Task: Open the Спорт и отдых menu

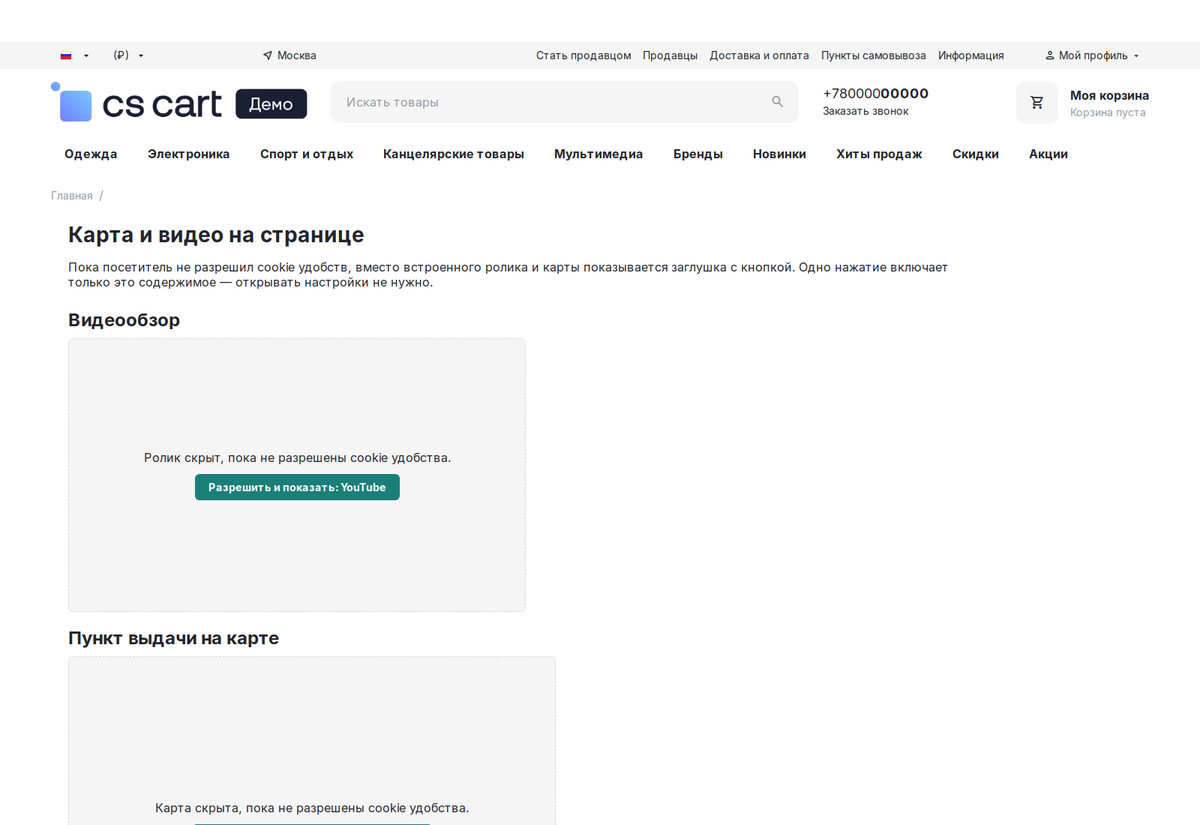Action: point(307,154)
